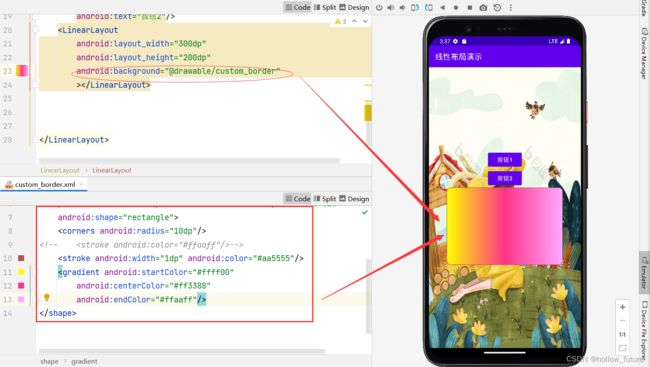This screenshot has height=367, width=650.
Task: Open color picker for #ff3388 gutter swatch
Action: click(21, 286)
